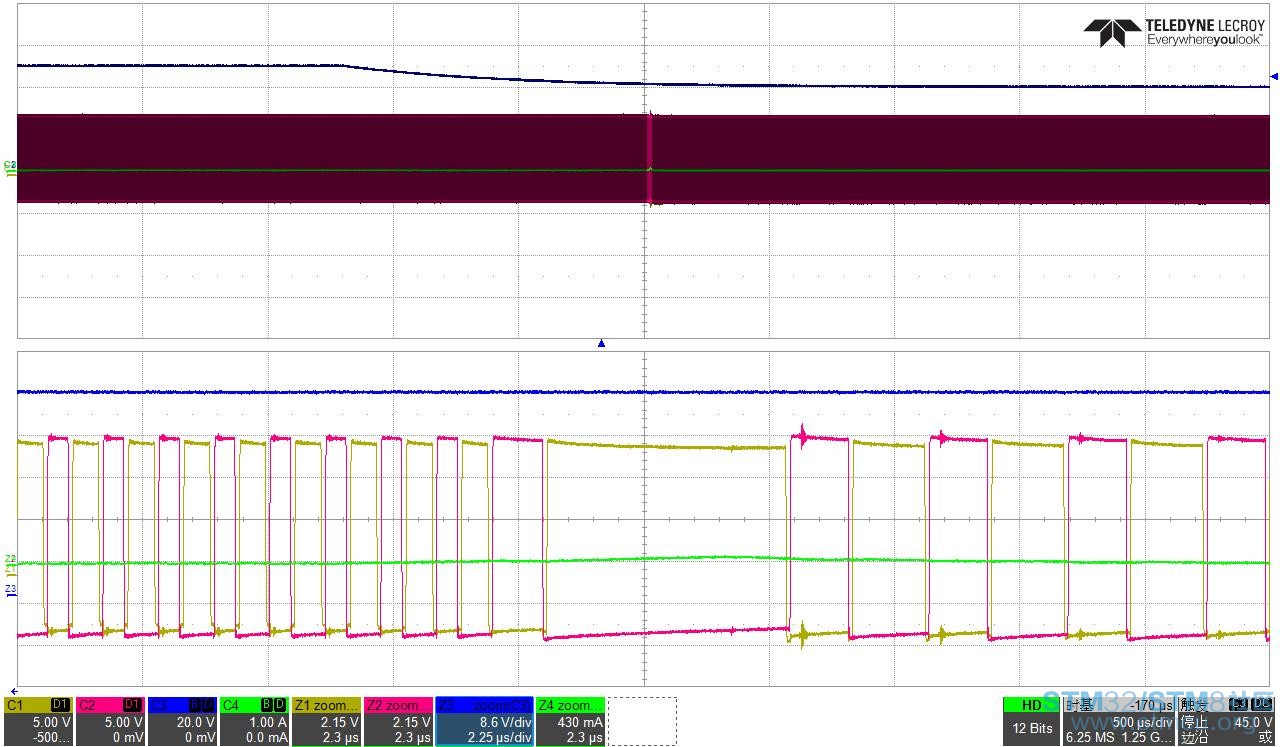
Task: Open the trigger box showing 45.0 V
Action: 1227,721
